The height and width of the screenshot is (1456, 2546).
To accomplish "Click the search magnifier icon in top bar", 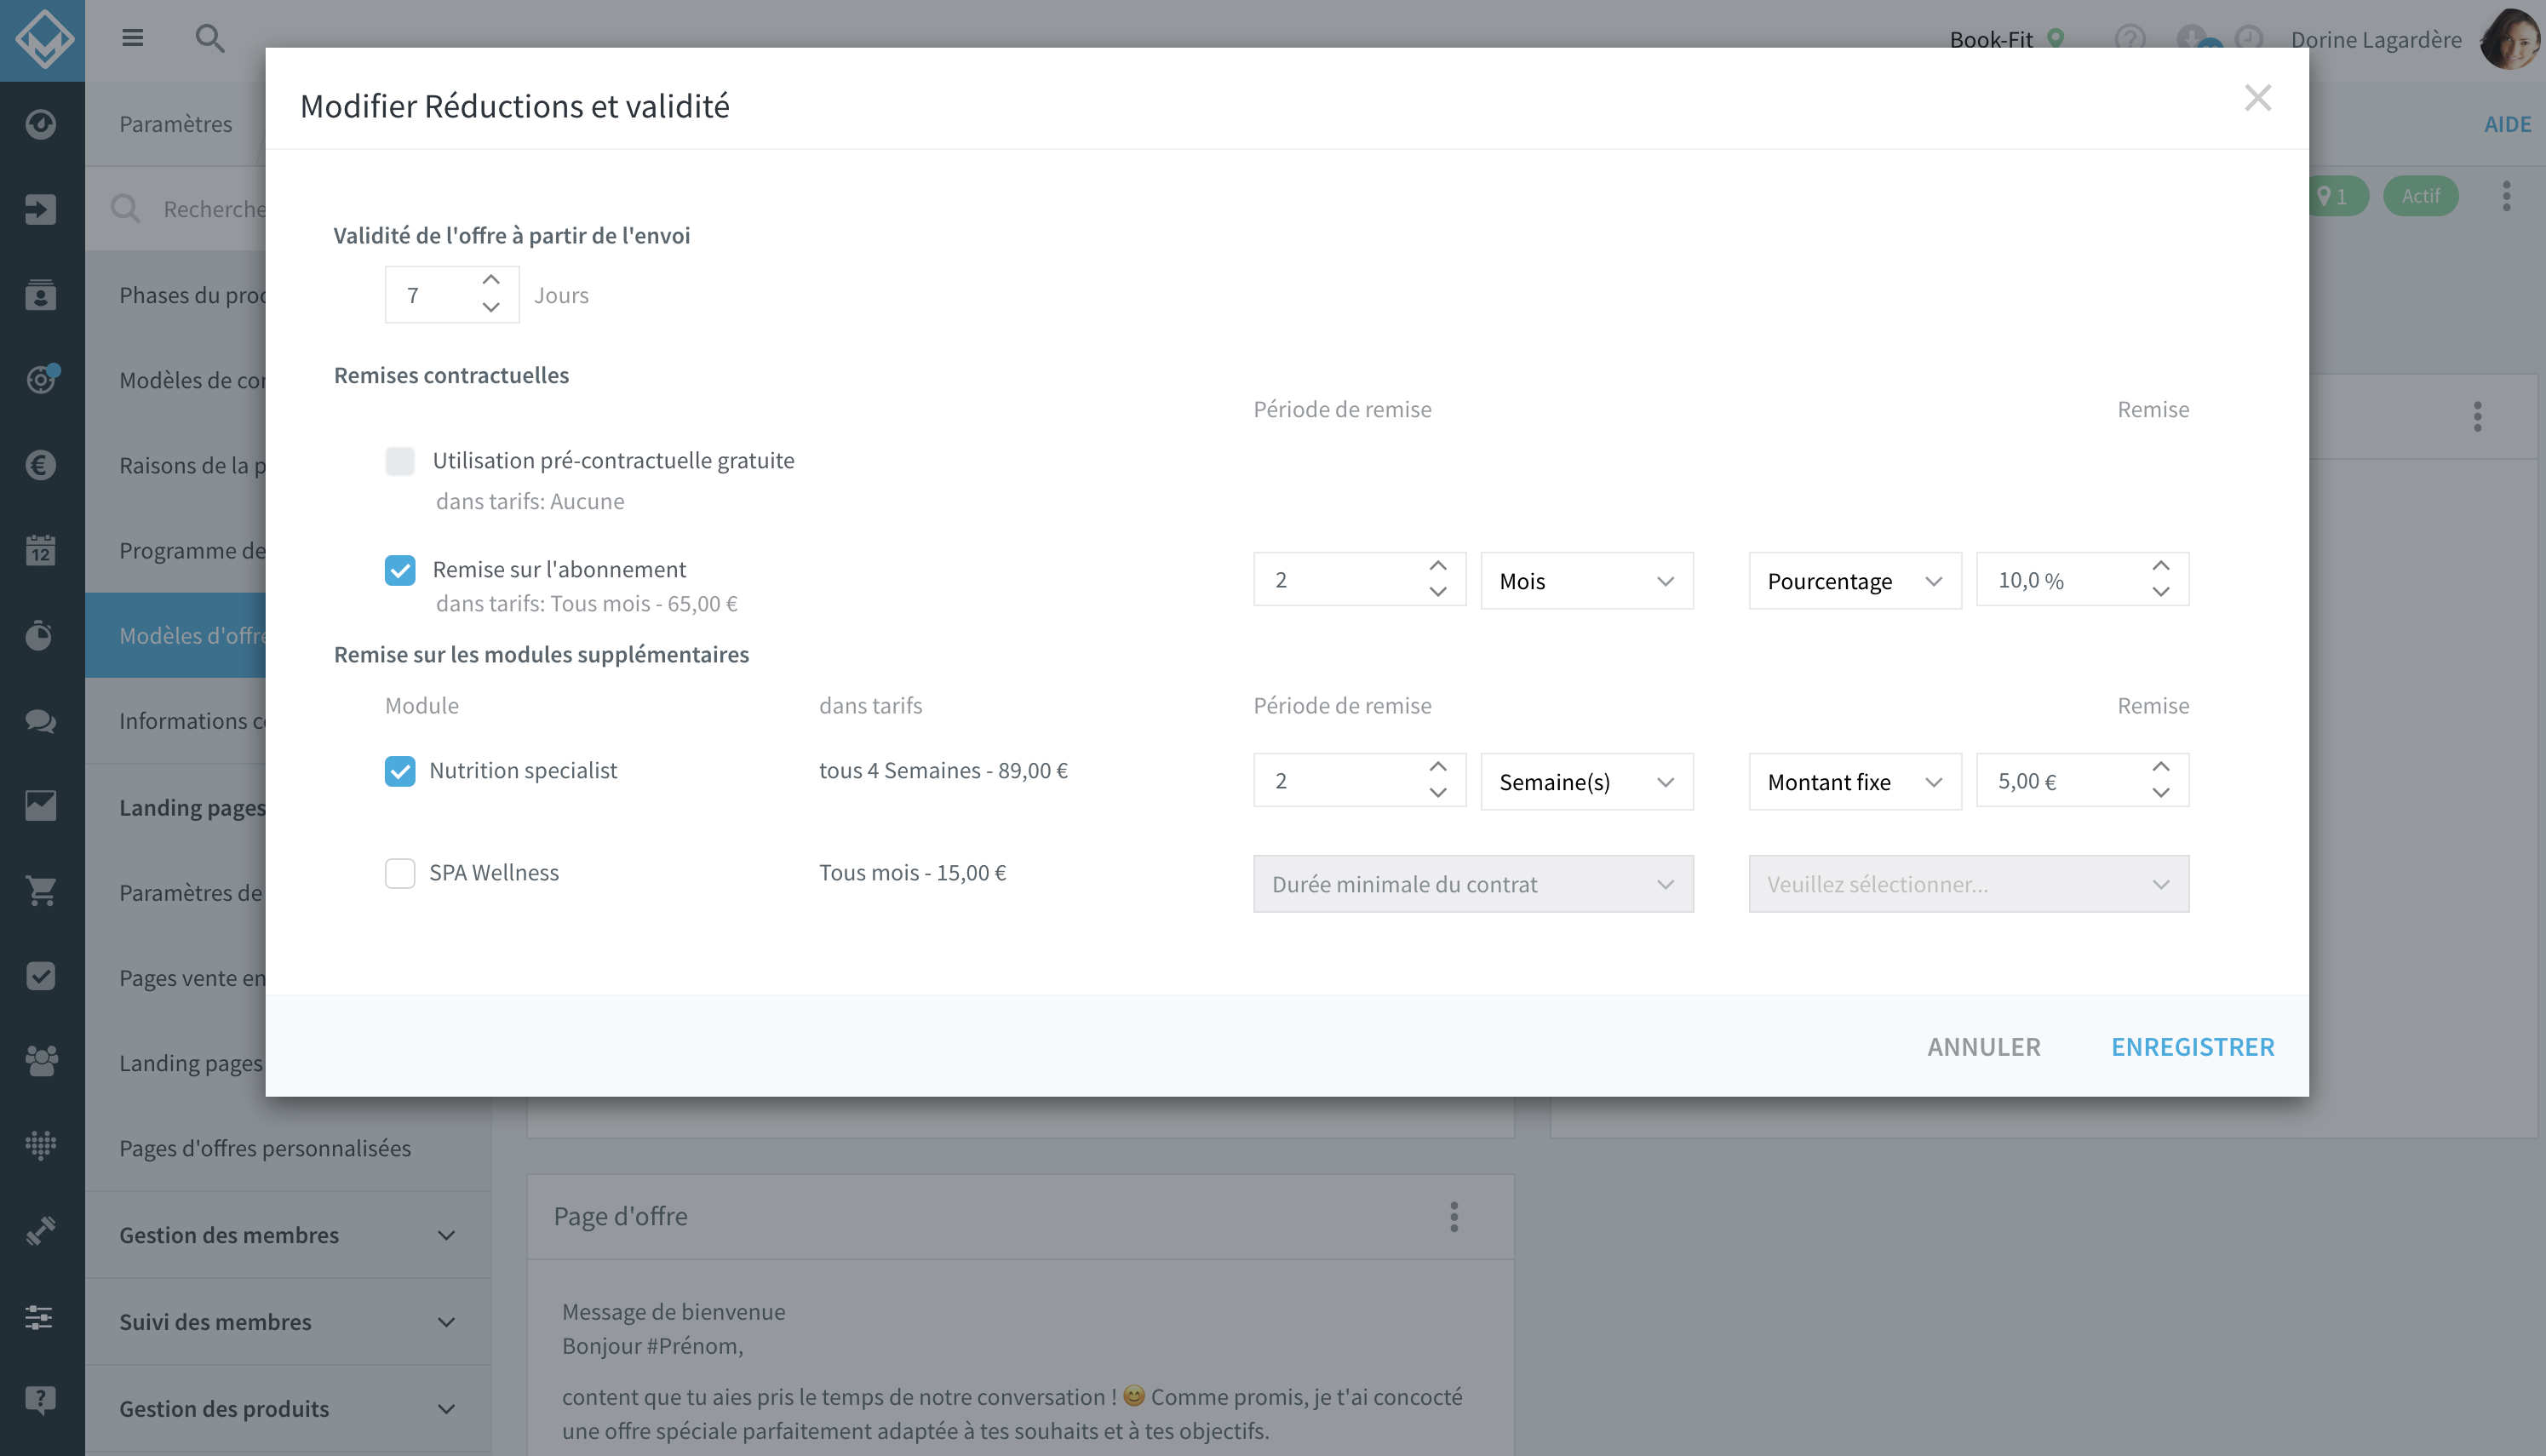I will pos(209,38).
